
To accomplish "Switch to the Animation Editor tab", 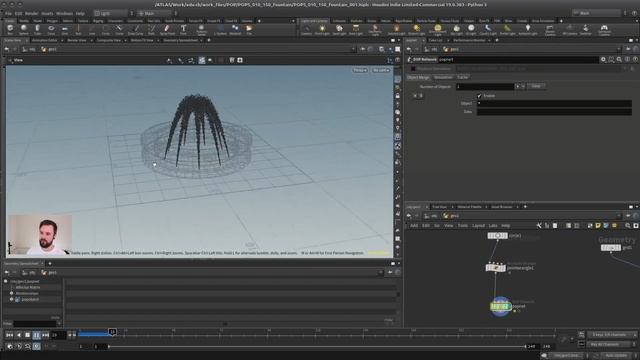I will tap(44, 40).
